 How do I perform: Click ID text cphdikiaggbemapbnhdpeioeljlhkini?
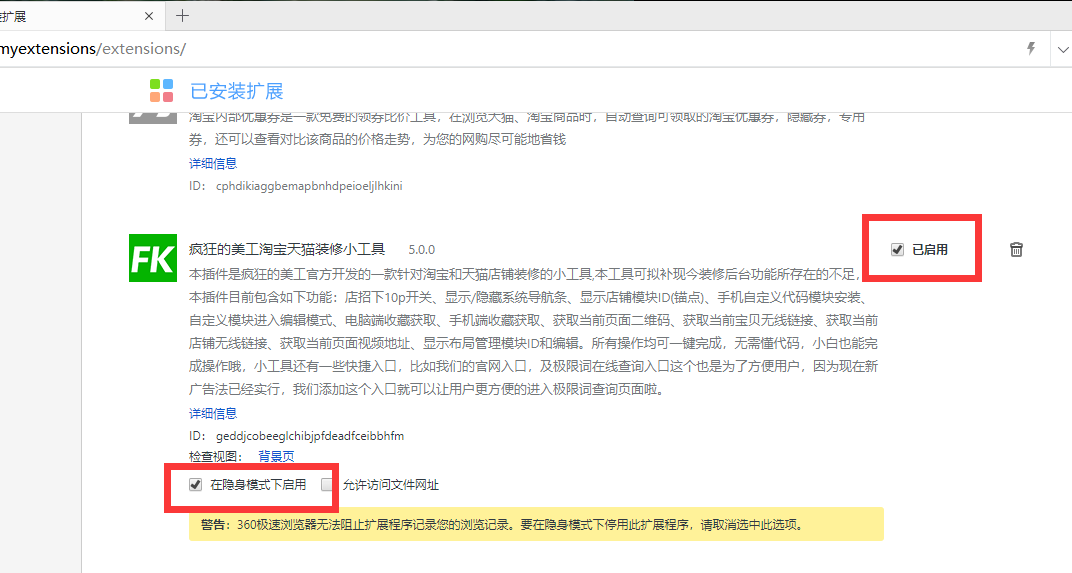pyautogui.click(x=309, y=186)
